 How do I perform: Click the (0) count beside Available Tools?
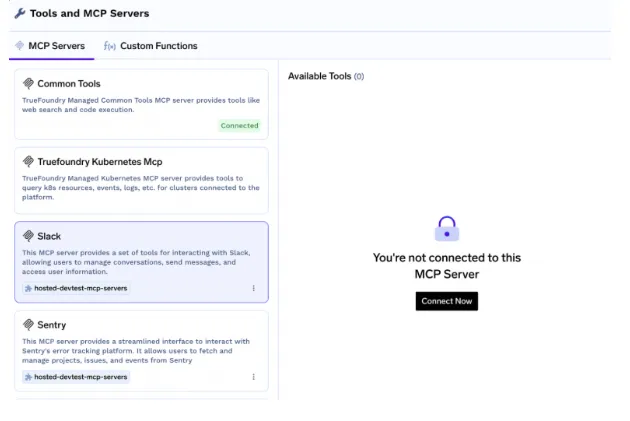pos(359,76)
